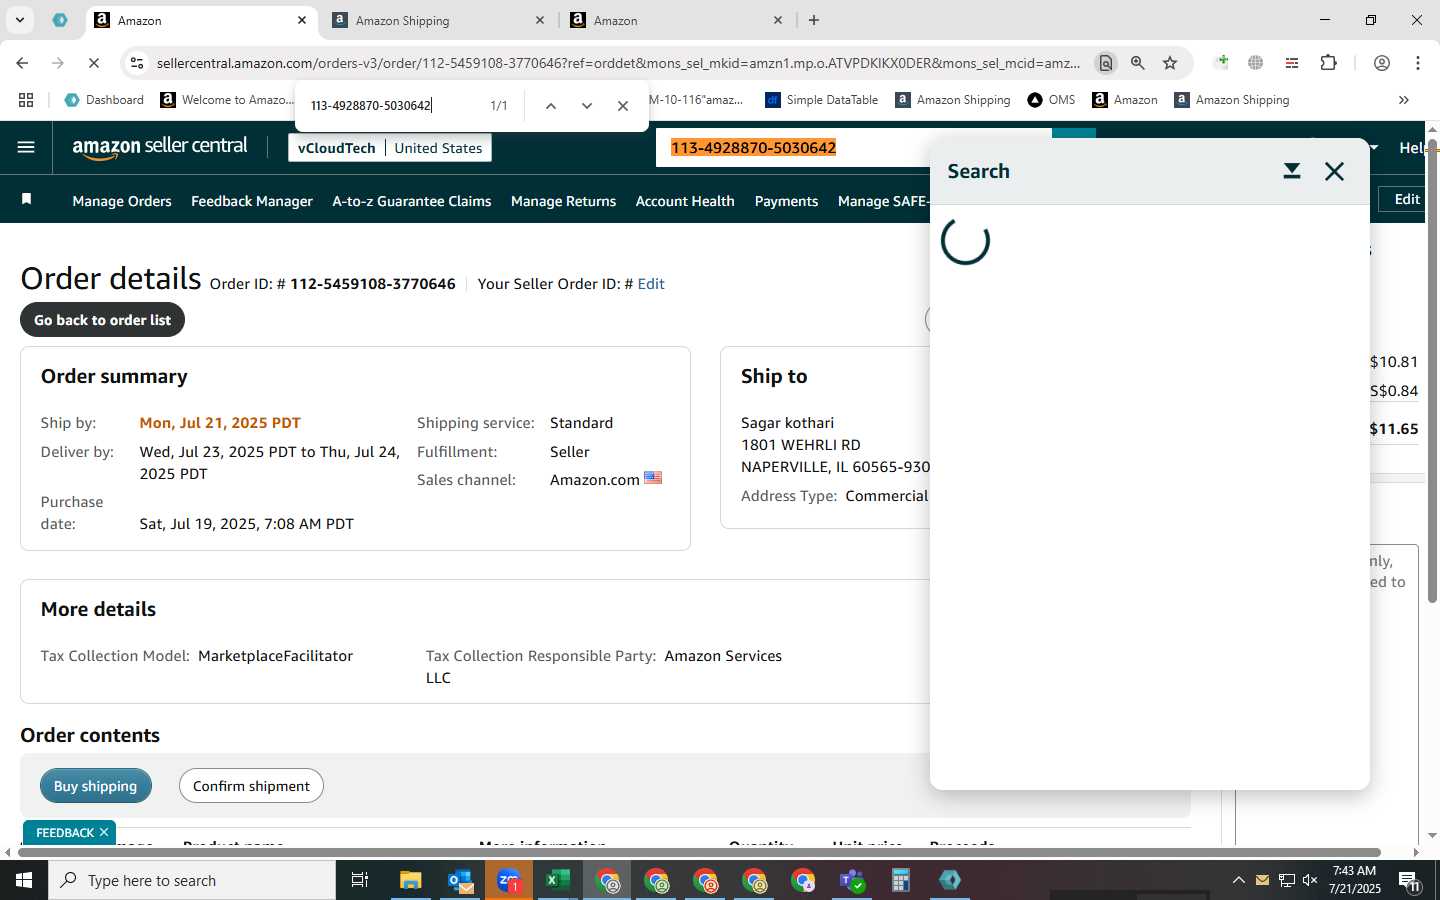Close the Search panel
The image size is (1440, 900).
[x=1334, y=171]
